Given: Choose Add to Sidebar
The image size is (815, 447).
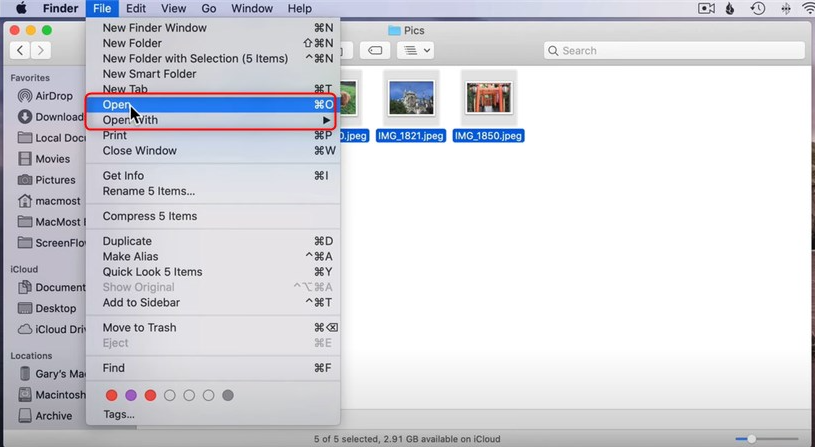Looking at the screenshot, I should coord(213,303).
